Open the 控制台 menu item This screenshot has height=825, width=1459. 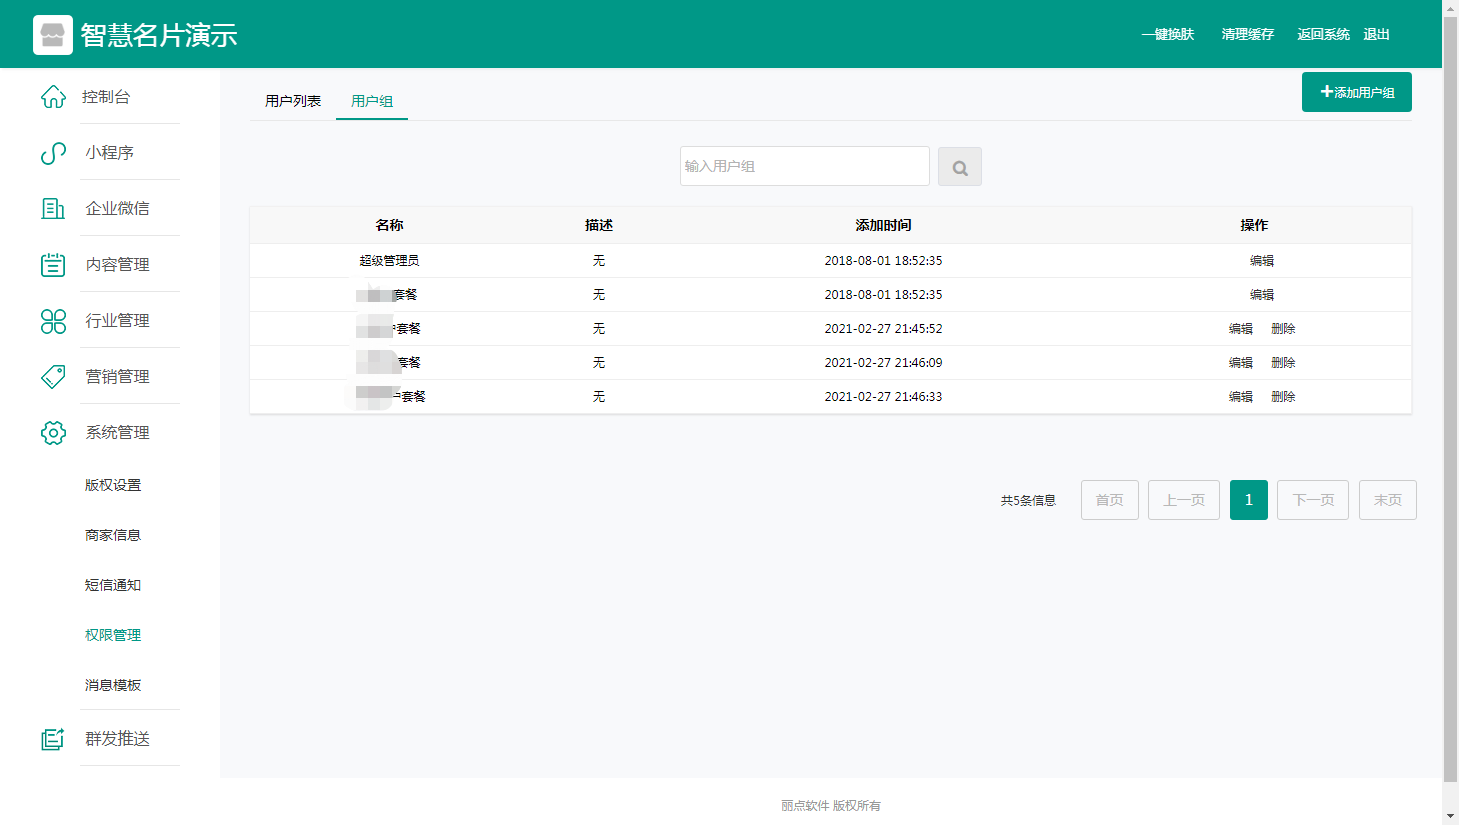(106, 97)
